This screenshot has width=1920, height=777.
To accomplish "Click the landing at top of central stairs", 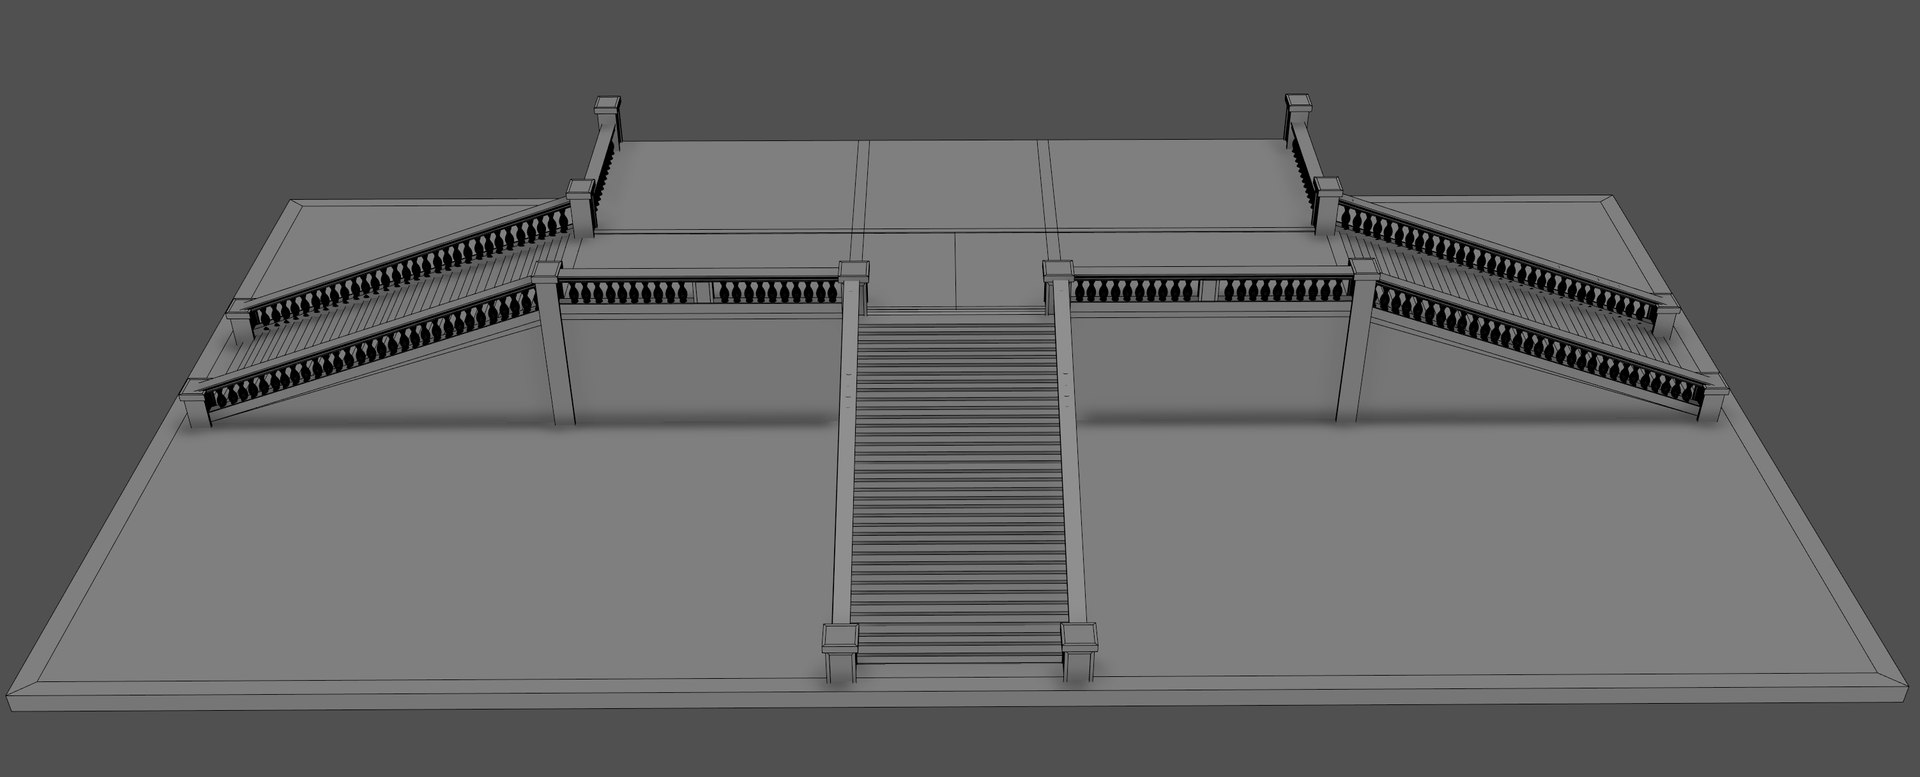I will tap(957, 270).
